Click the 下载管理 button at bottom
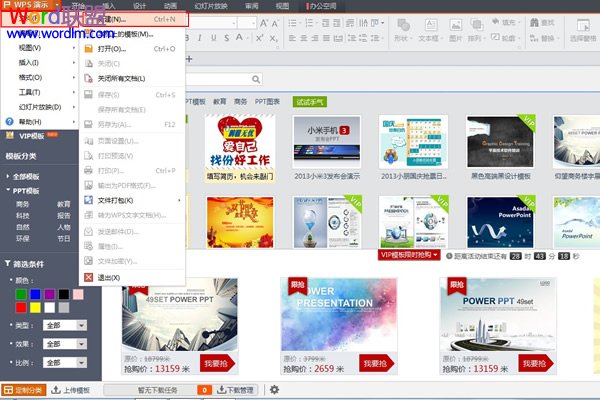This screenshot has width=600, height=400. pos(235,390)
